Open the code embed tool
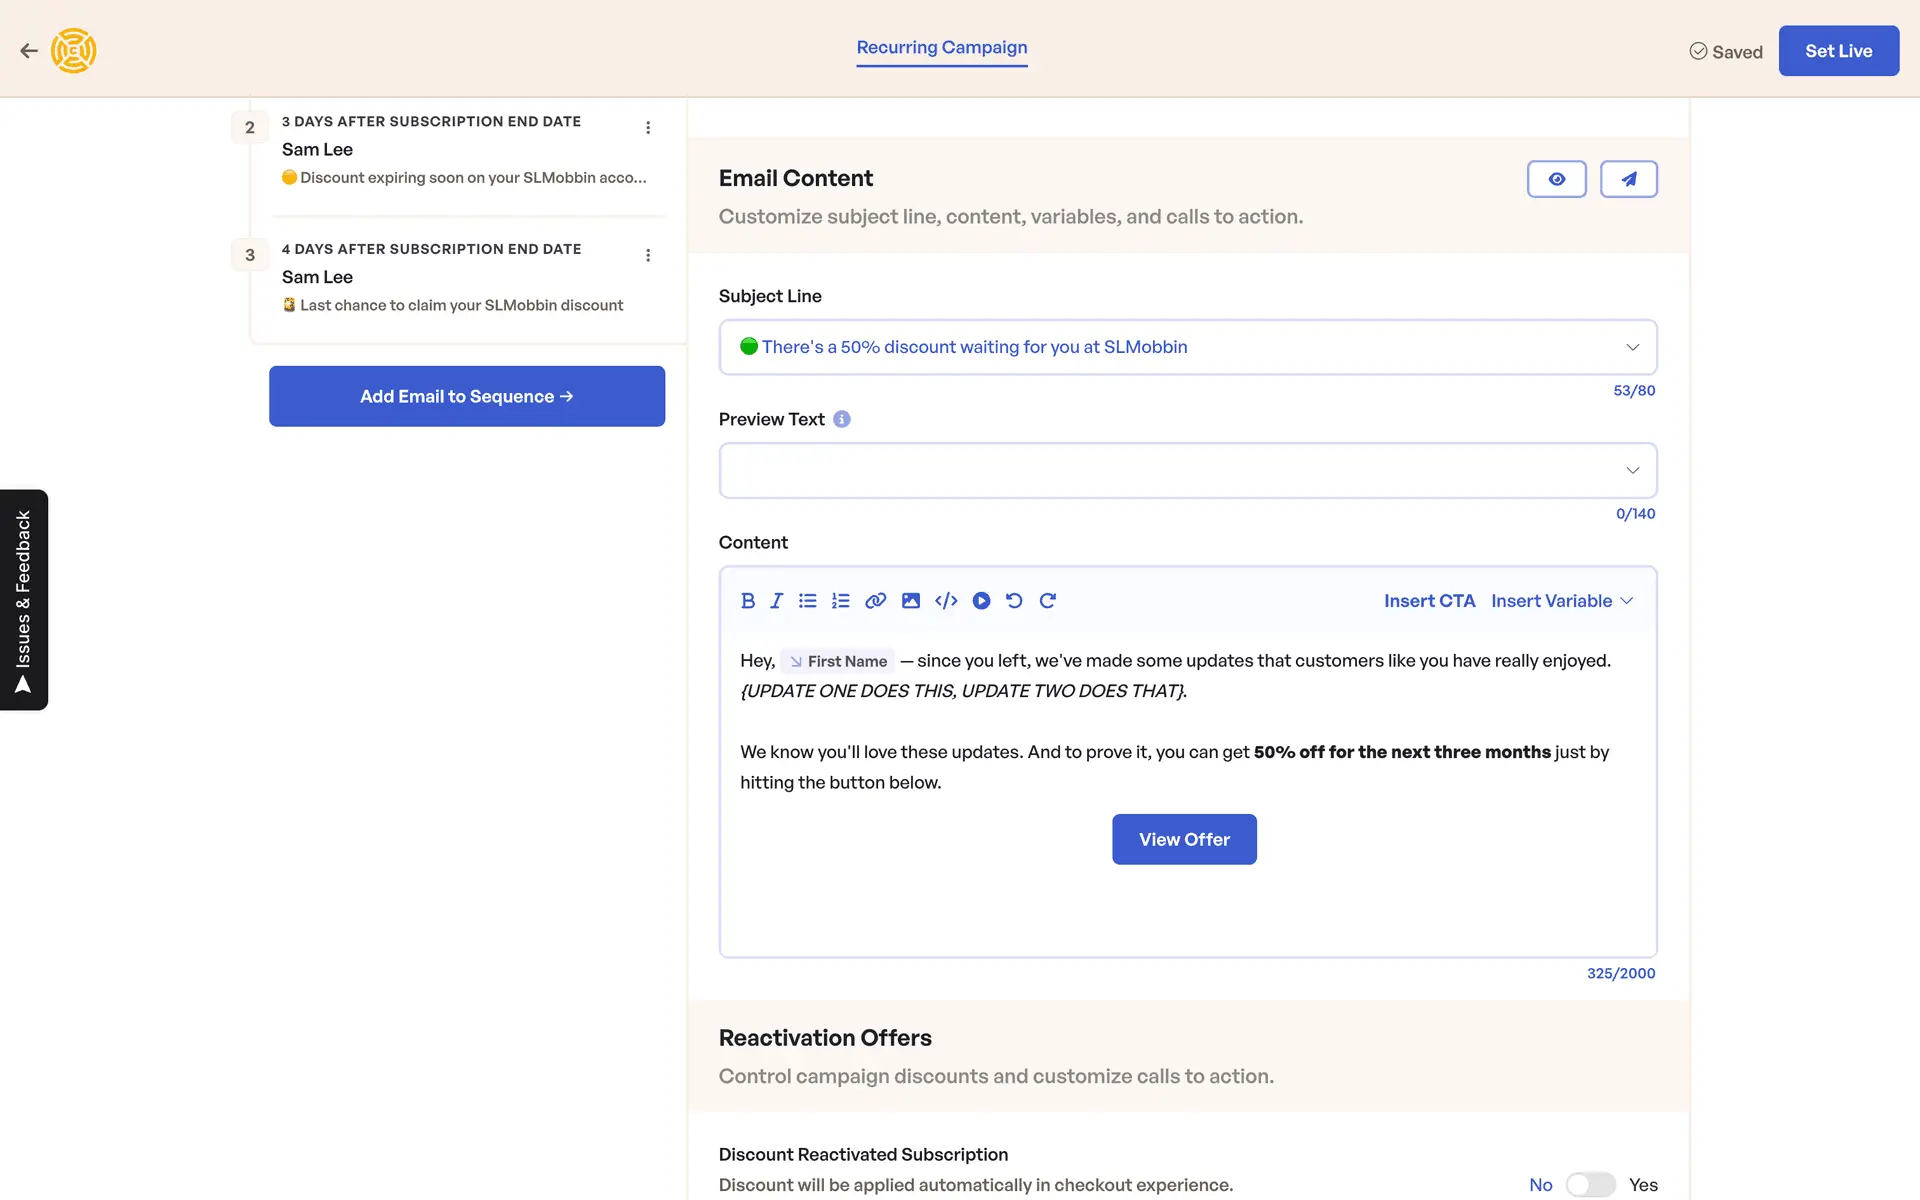The width and height of the screenshot is (1920, 1200). pyautogui.click(x=946, y=601)
